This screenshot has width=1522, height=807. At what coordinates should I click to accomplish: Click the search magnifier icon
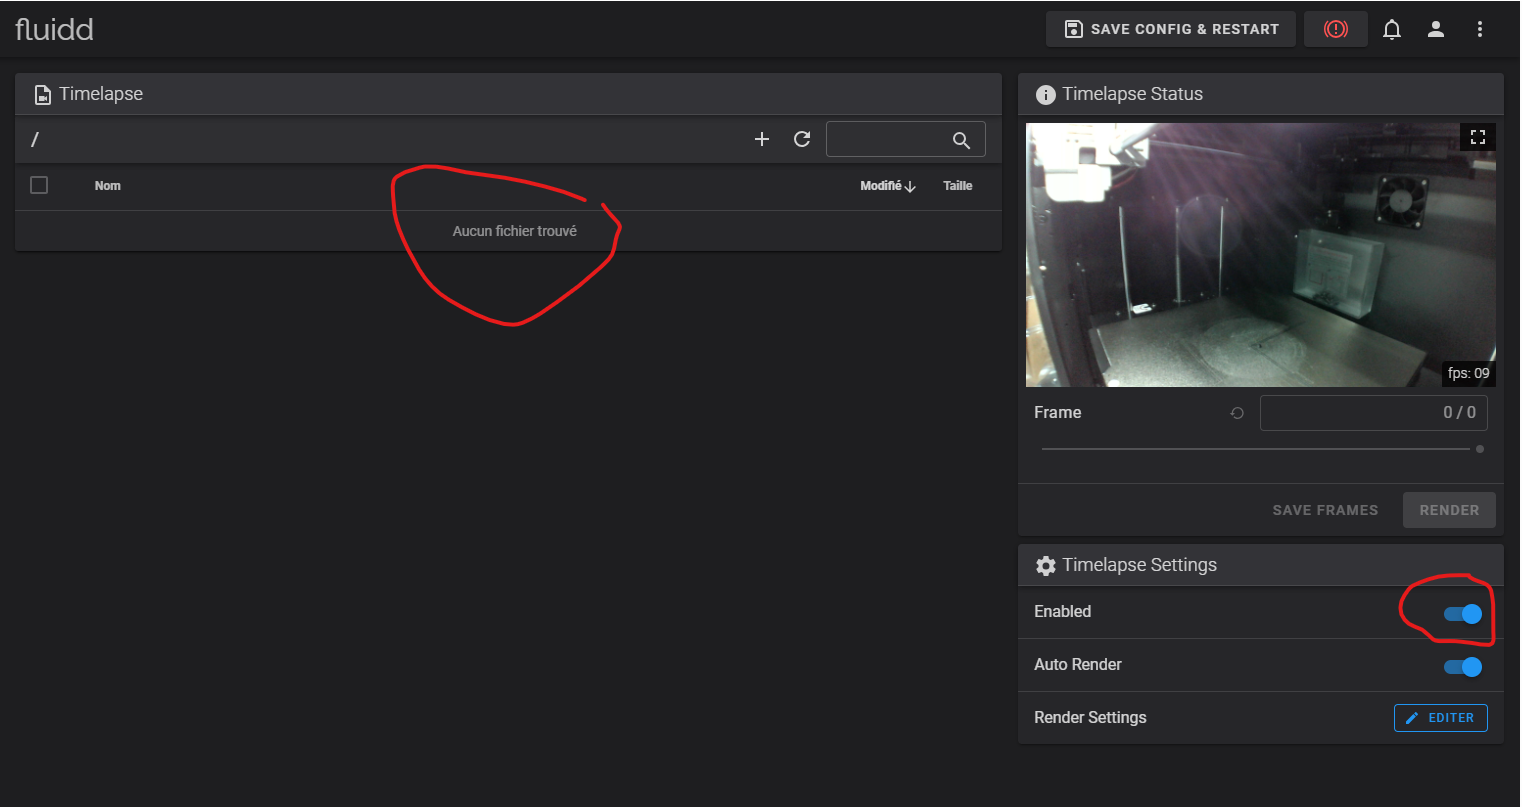pyautogui.click(x=961, y=140)
